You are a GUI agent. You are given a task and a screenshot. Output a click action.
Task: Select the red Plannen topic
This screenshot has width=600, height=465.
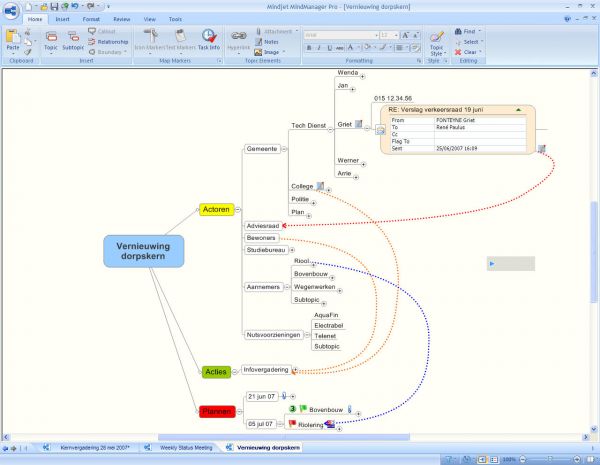(x=217, y=412)
